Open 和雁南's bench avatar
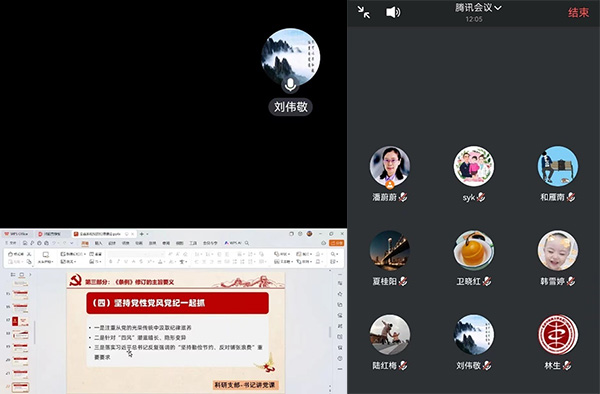Viewport: 600px width, 394px height. tap(558, 166)
